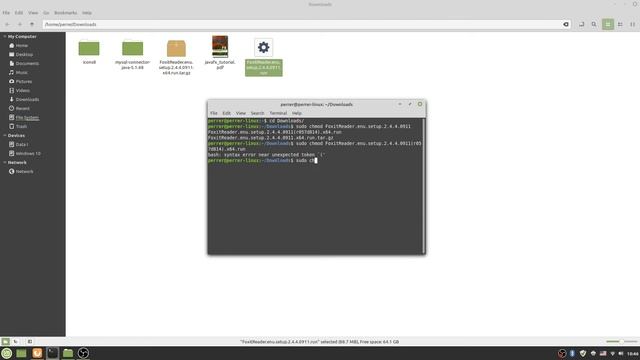The height and width of the screenshot is (360, 640).
Task: Collapse the Devices section
Action: point(4,136)
